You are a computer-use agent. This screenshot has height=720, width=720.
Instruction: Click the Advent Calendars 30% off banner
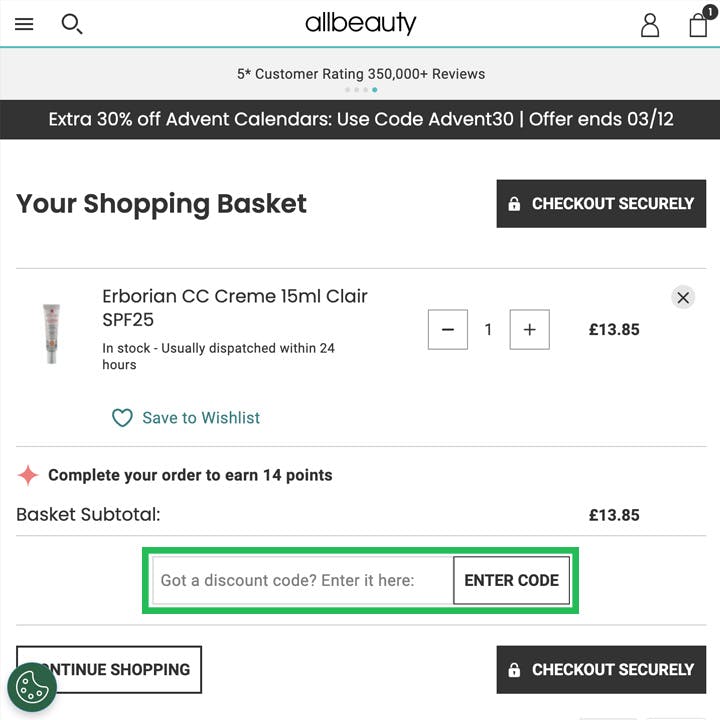[x=360, y=119]
